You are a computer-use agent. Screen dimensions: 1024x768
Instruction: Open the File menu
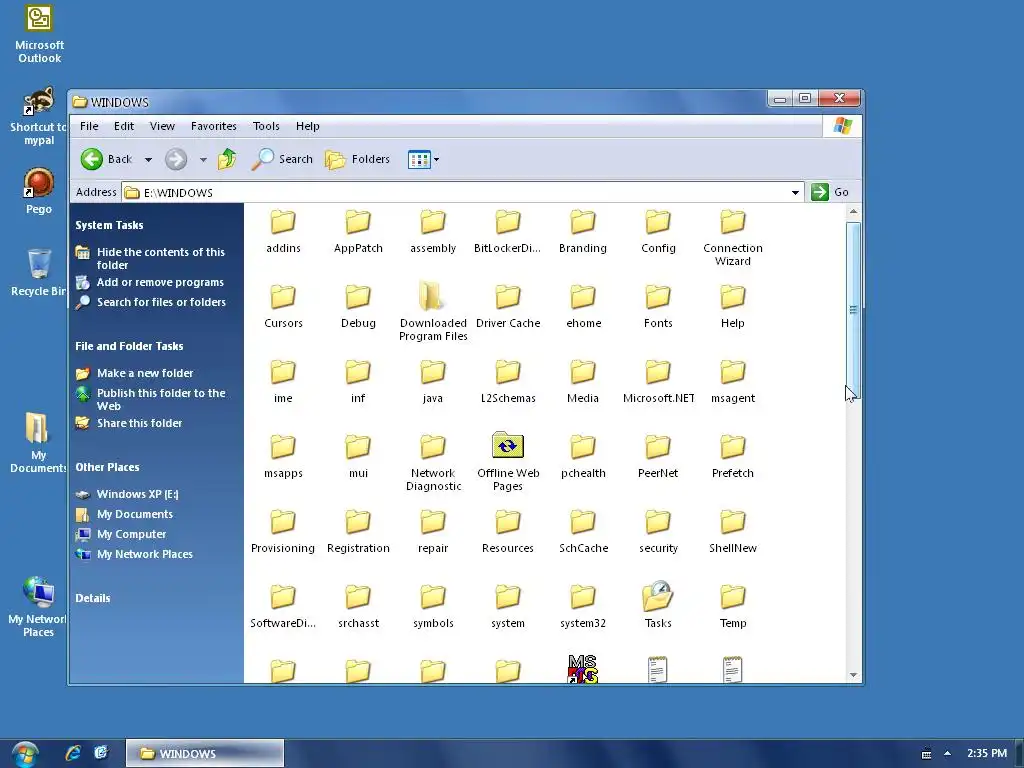(89, 126)
